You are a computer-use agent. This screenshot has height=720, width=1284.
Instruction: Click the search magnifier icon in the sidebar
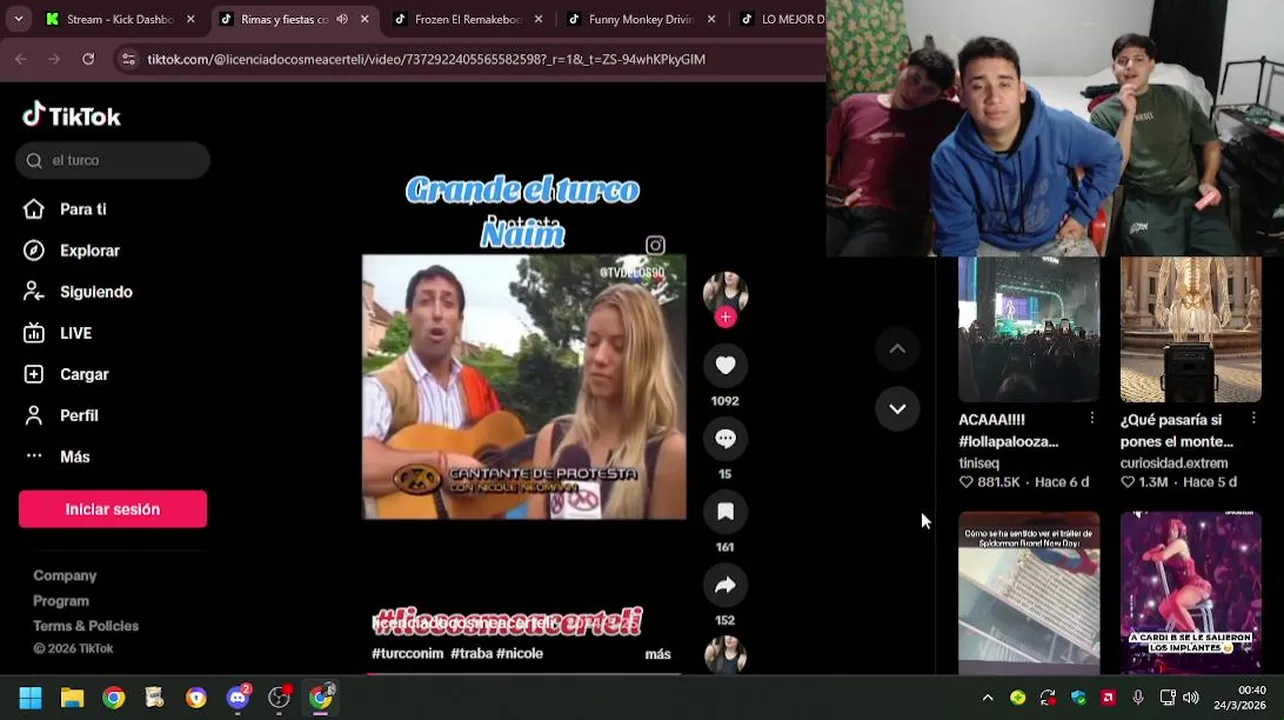click(x=34, y=160)
